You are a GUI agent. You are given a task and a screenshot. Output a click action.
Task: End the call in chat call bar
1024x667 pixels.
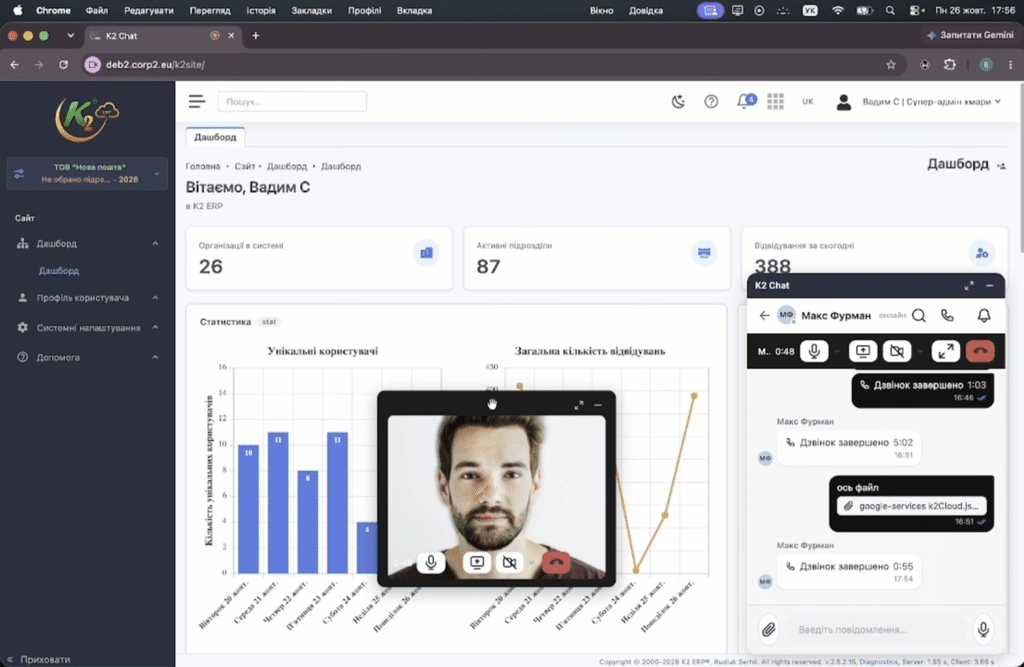[x=980, y=351]
